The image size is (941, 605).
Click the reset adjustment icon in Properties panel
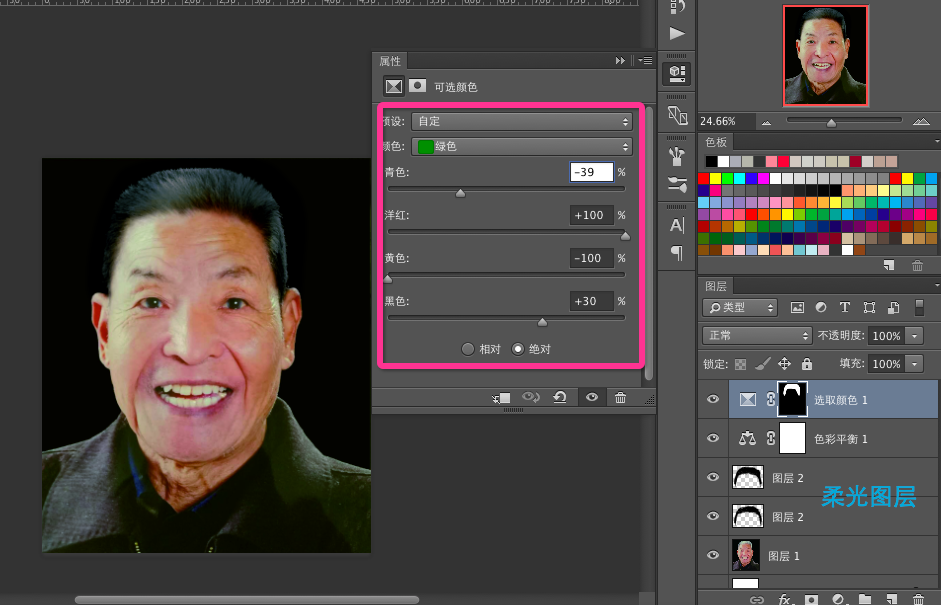560,397
